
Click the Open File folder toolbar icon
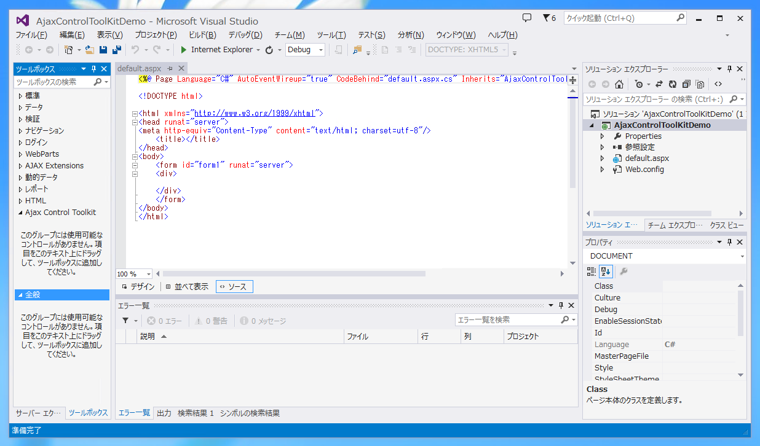click(x=90, y=49)
